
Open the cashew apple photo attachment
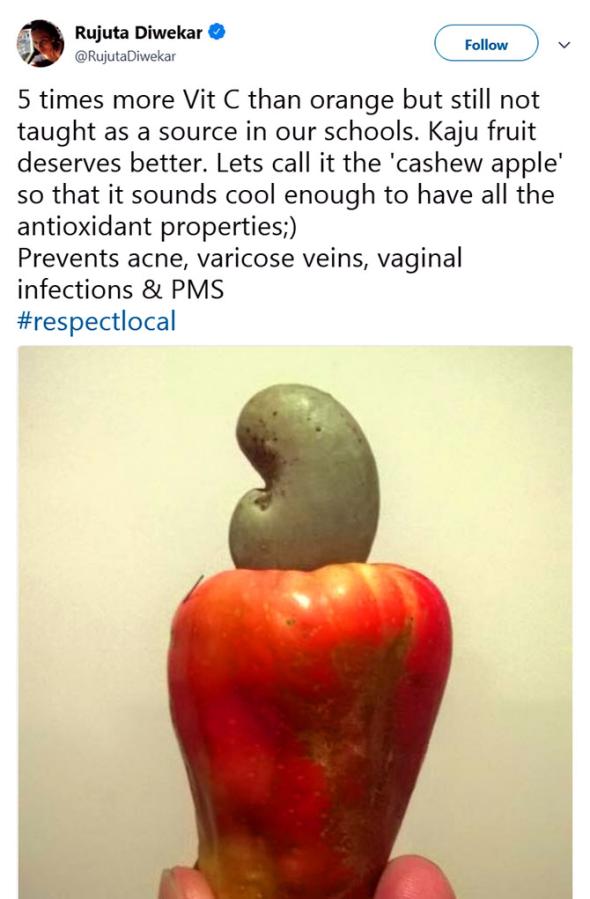pos(295,622)
